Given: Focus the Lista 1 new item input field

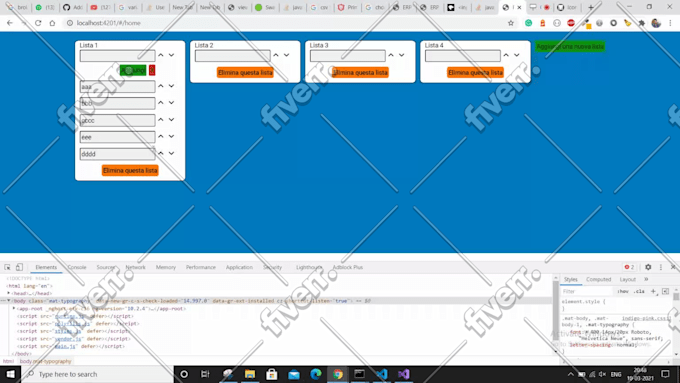Looking at the screenshot, I should [117, 56].
